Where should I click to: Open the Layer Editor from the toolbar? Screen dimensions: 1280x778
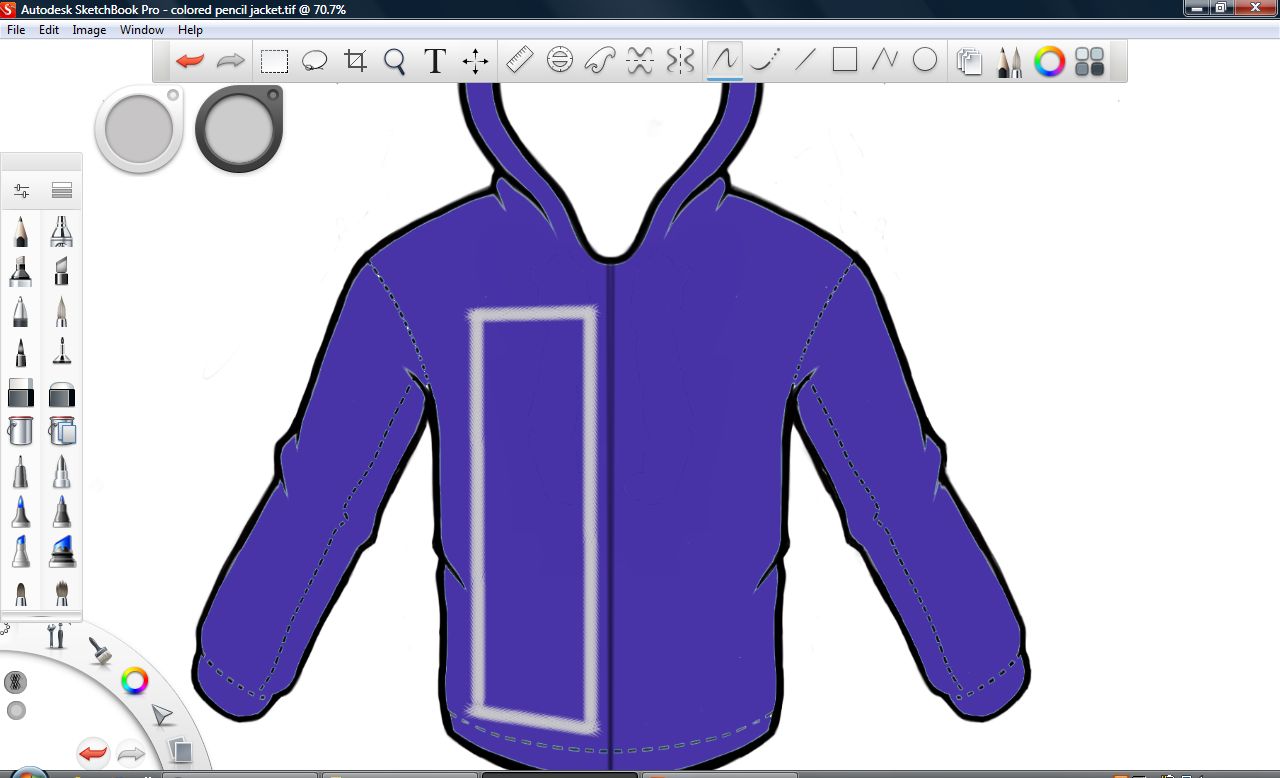(x=969, y=62)
